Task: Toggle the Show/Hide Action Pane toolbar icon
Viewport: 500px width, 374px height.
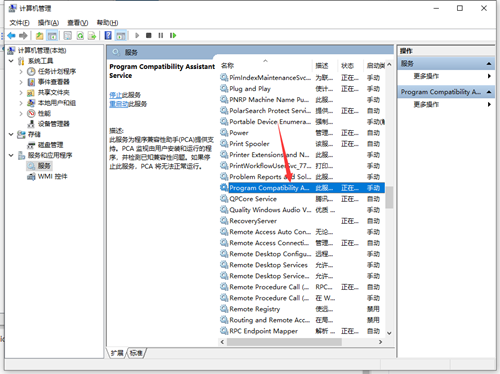Action: [121, 35]
